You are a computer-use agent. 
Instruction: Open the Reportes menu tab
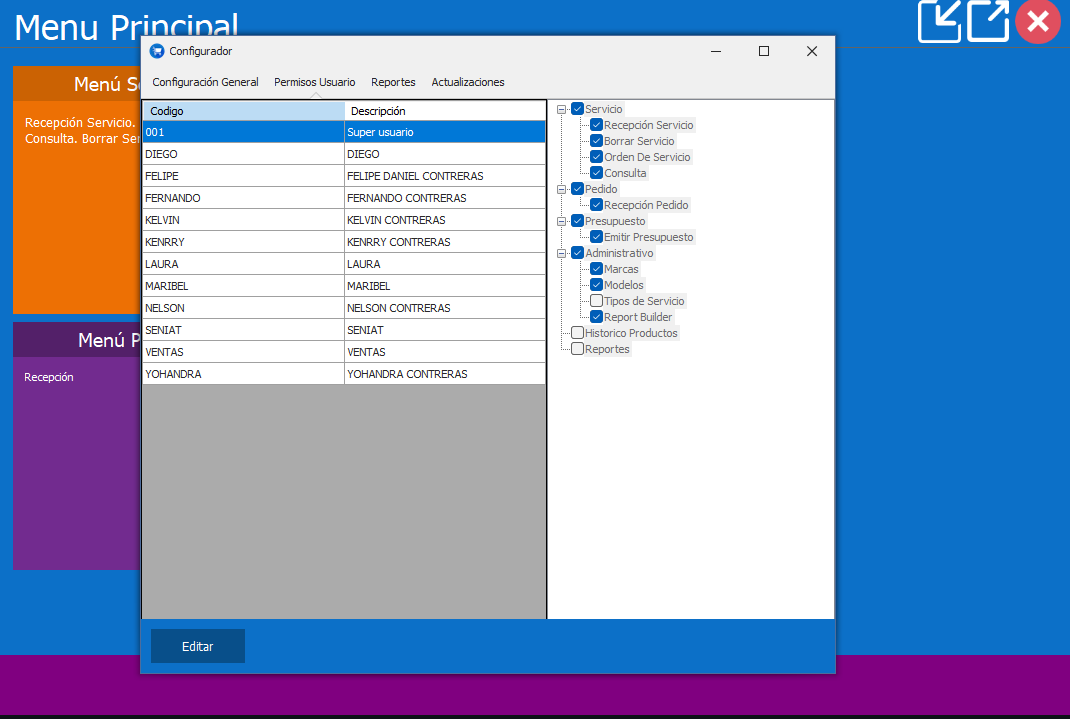click(393, 82)
